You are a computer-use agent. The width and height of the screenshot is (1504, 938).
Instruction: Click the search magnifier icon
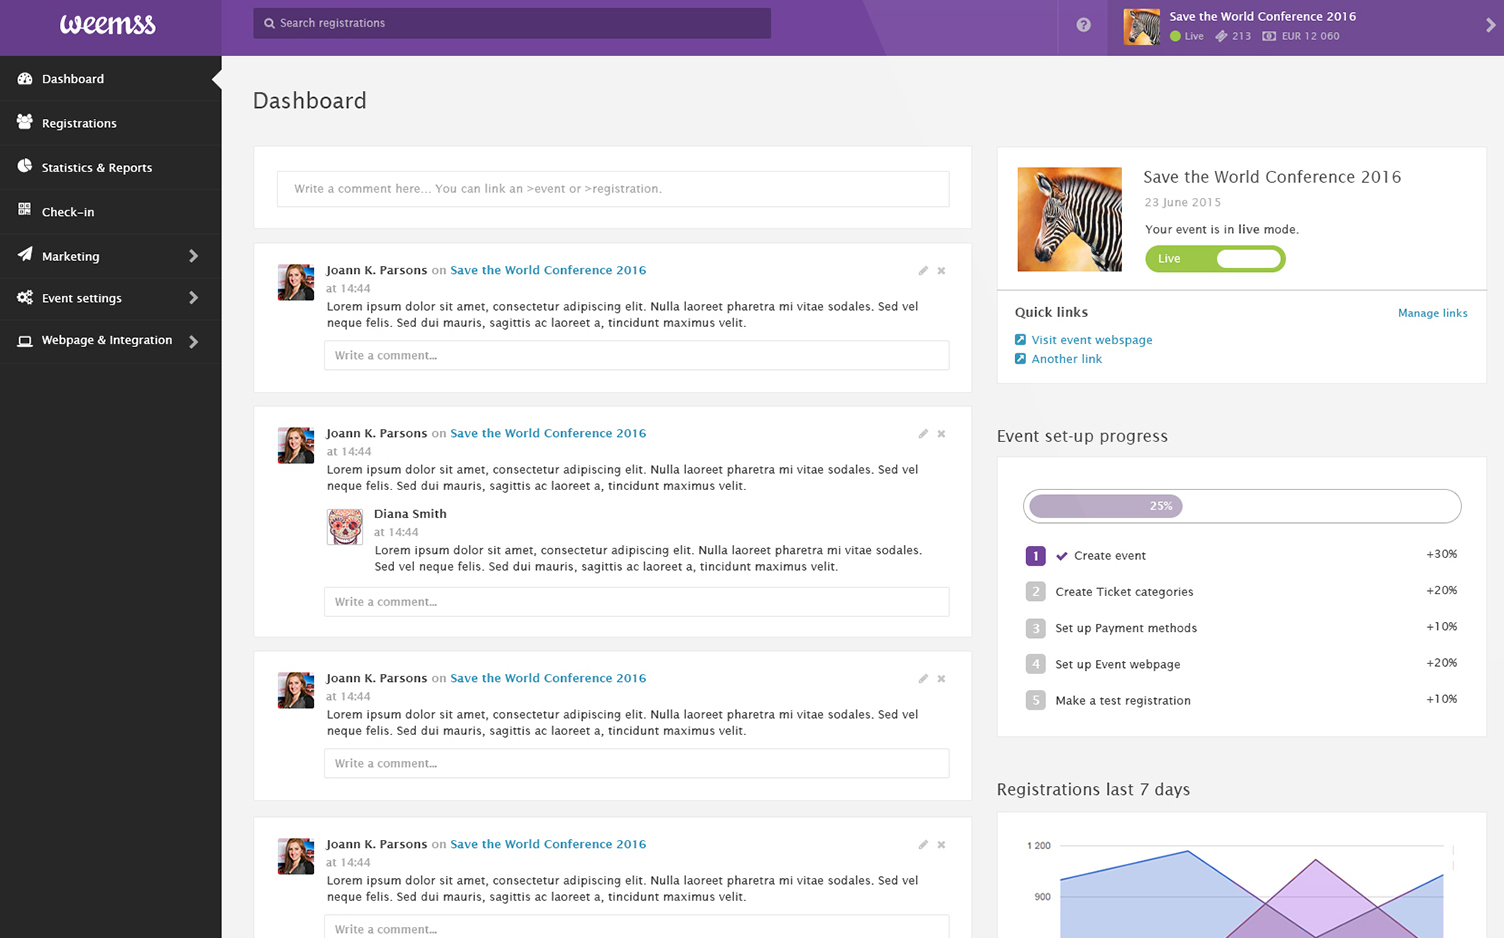point(269,23)
